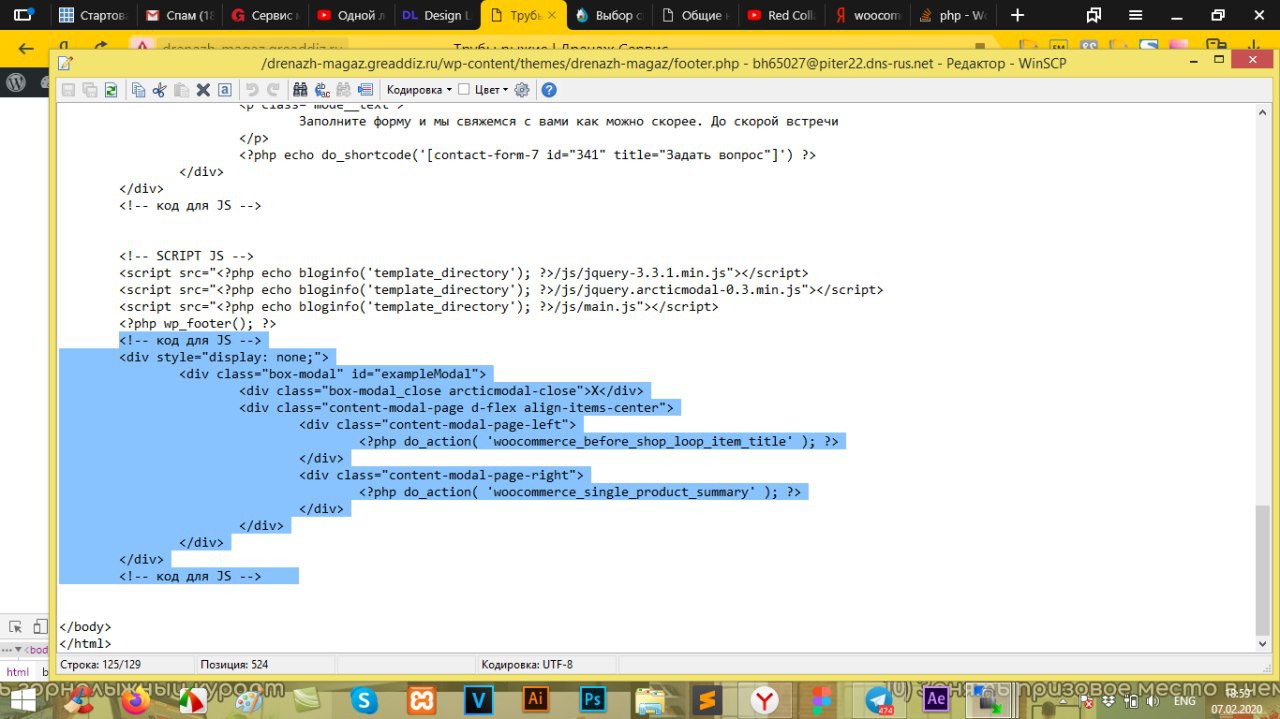Screen dimensions: 1280x719
Task: Click the html breadcrumb in devtools
Action: click(x=18, y=672)
